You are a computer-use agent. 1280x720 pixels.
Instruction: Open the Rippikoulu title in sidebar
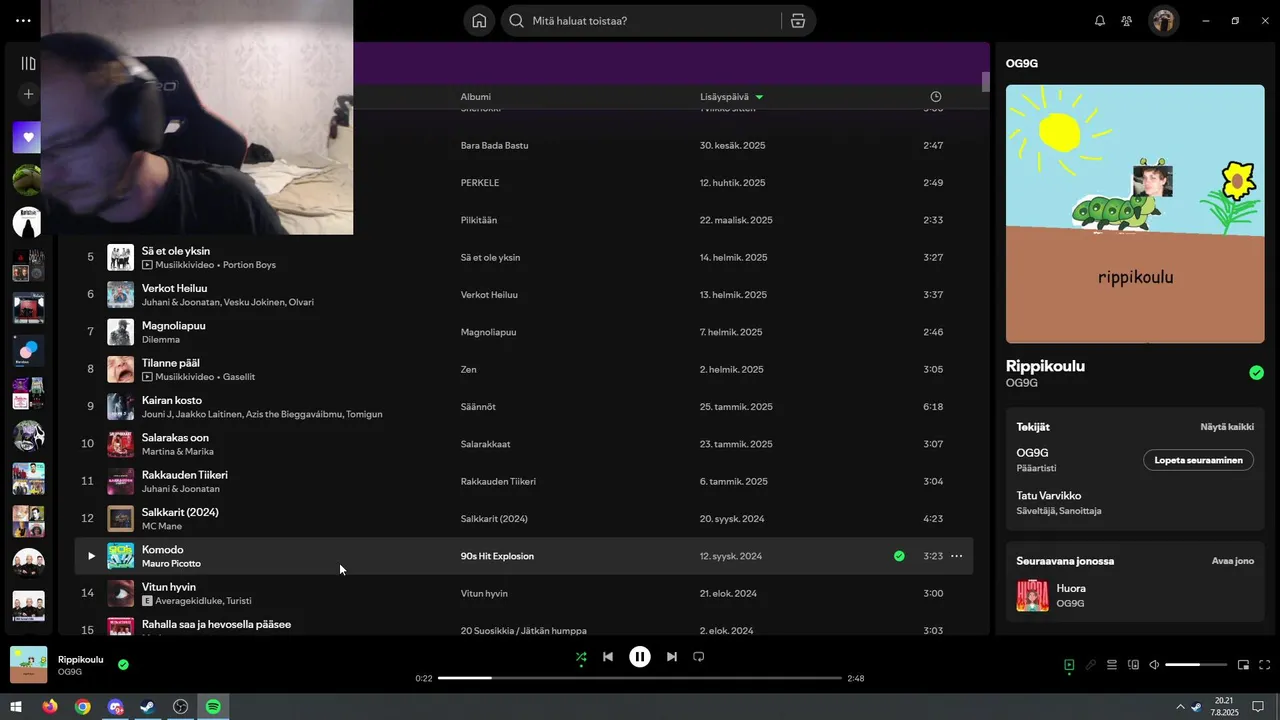coord(1045,366)
